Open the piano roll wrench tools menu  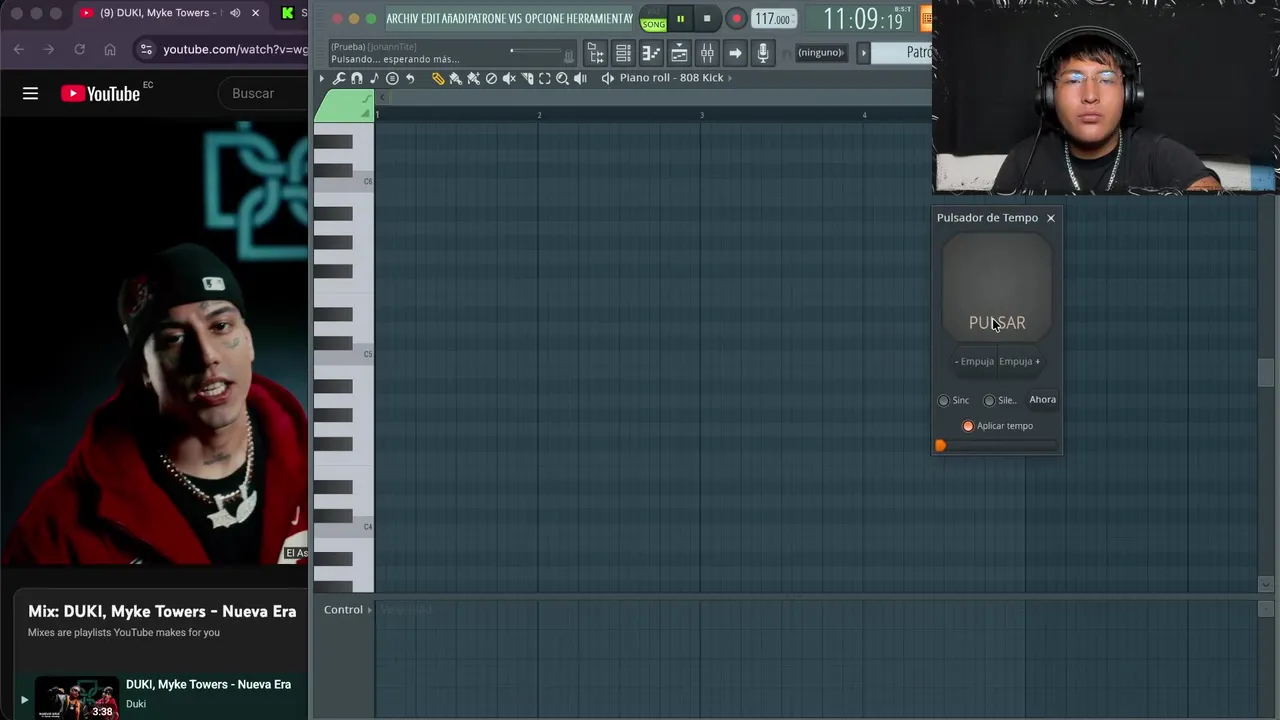339,78
